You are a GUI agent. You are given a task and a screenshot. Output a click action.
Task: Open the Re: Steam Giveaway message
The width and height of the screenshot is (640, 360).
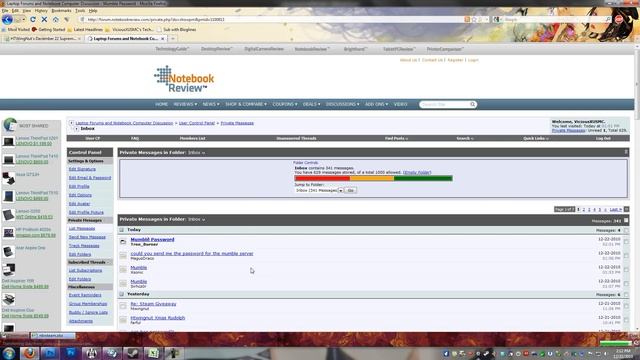tap(153, 304)
